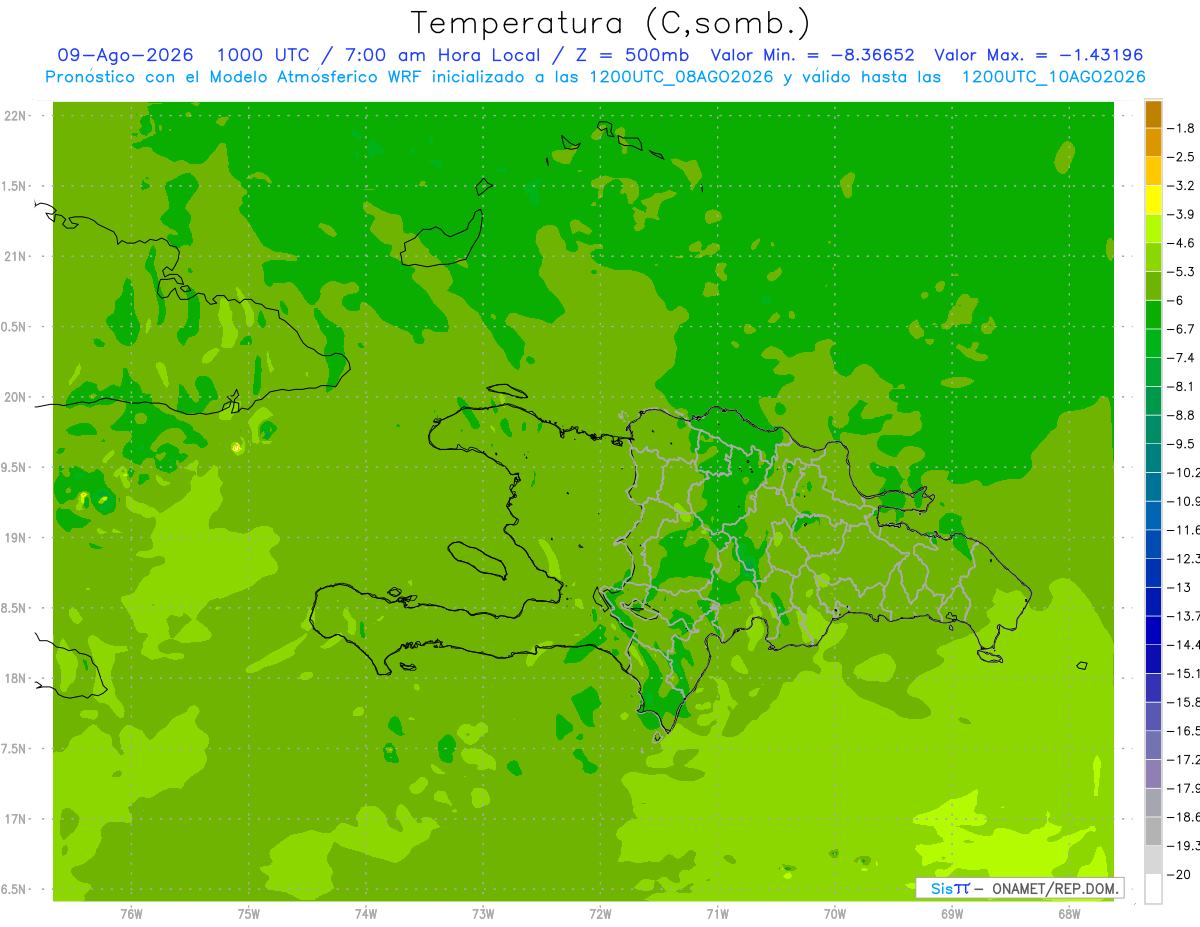Pick the yellow swatch between -3.2 and -3.9
The image size is (1200, 927).
[x=1153, y=201]
